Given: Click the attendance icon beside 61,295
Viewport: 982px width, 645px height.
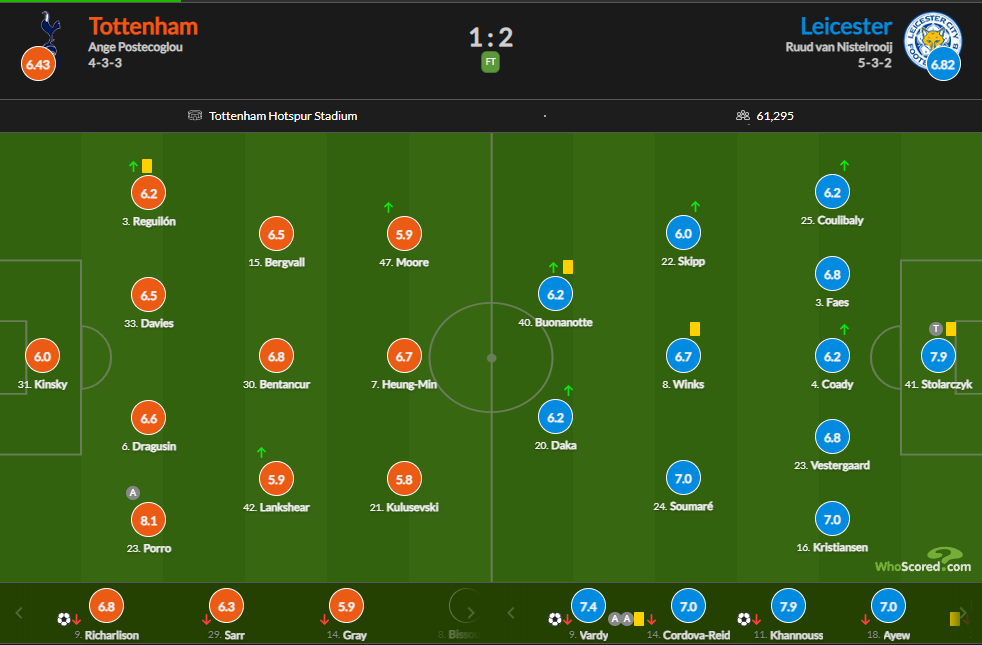Looking at the screenshot, I should coord(743,116).
